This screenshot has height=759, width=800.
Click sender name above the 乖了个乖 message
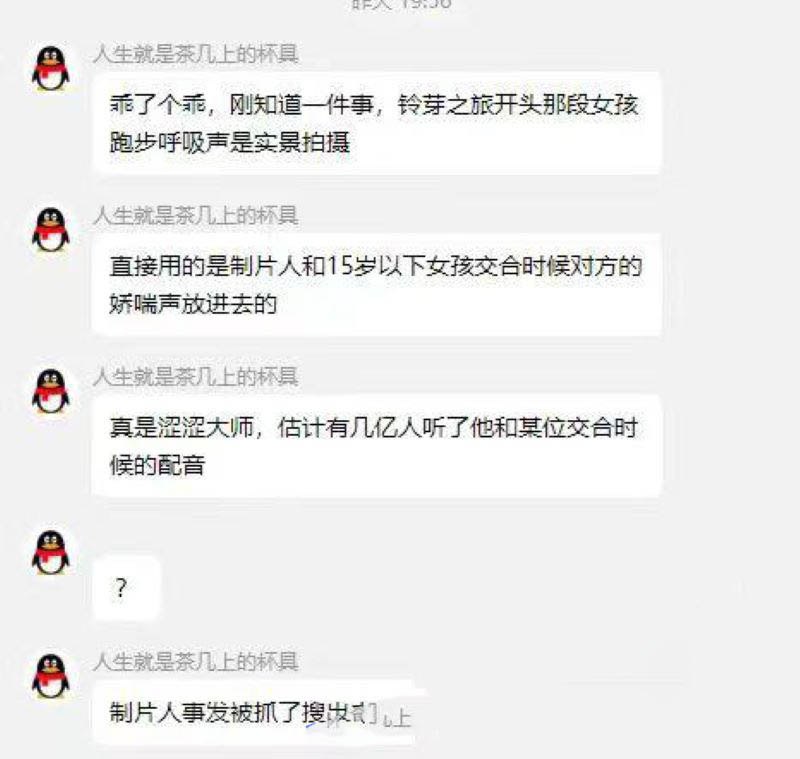point(195,54)
